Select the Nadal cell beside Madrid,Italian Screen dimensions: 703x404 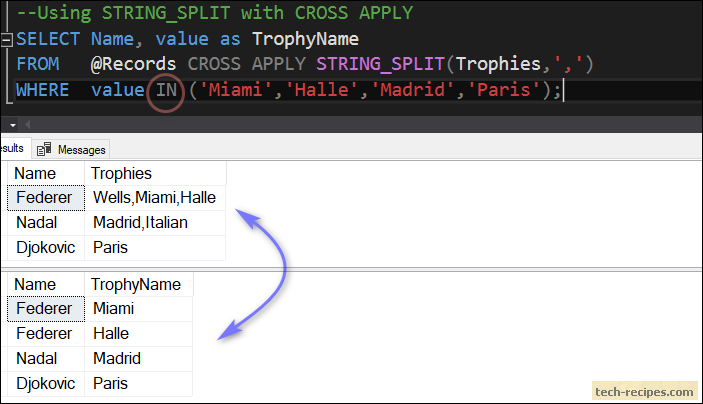coord(46,223)
